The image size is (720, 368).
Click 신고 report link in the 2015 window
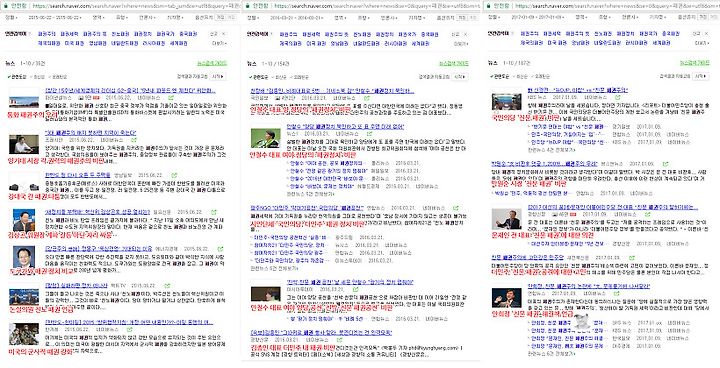tap(214, 34)
